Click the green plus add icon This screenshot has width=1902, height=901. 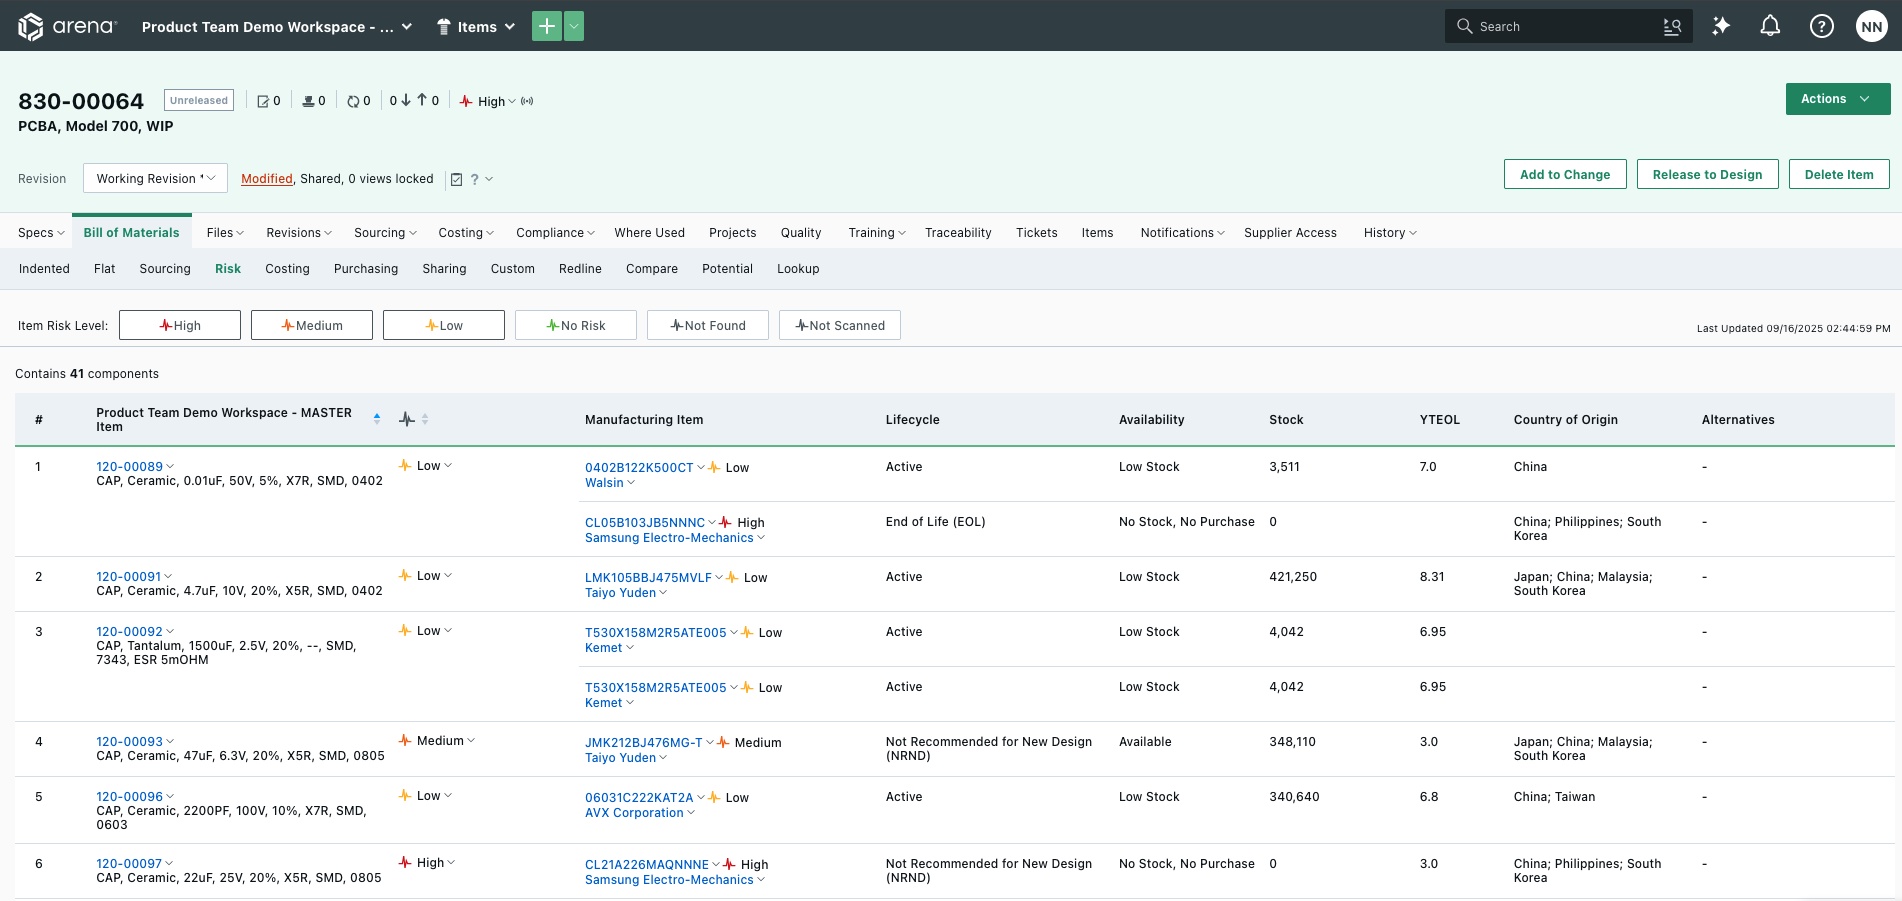(x=547, y=26)
